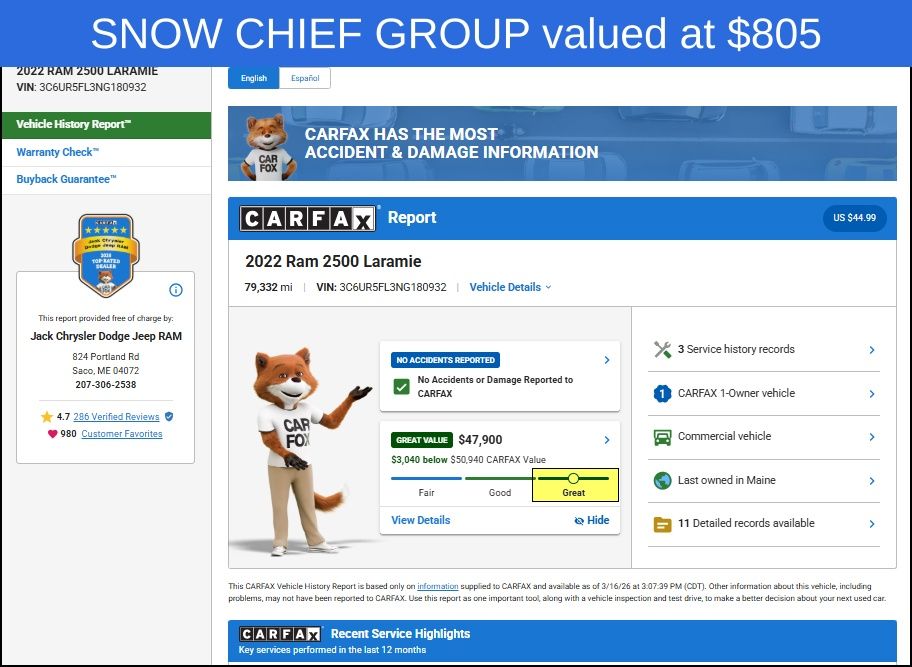Select the English language option

point(254,78)
